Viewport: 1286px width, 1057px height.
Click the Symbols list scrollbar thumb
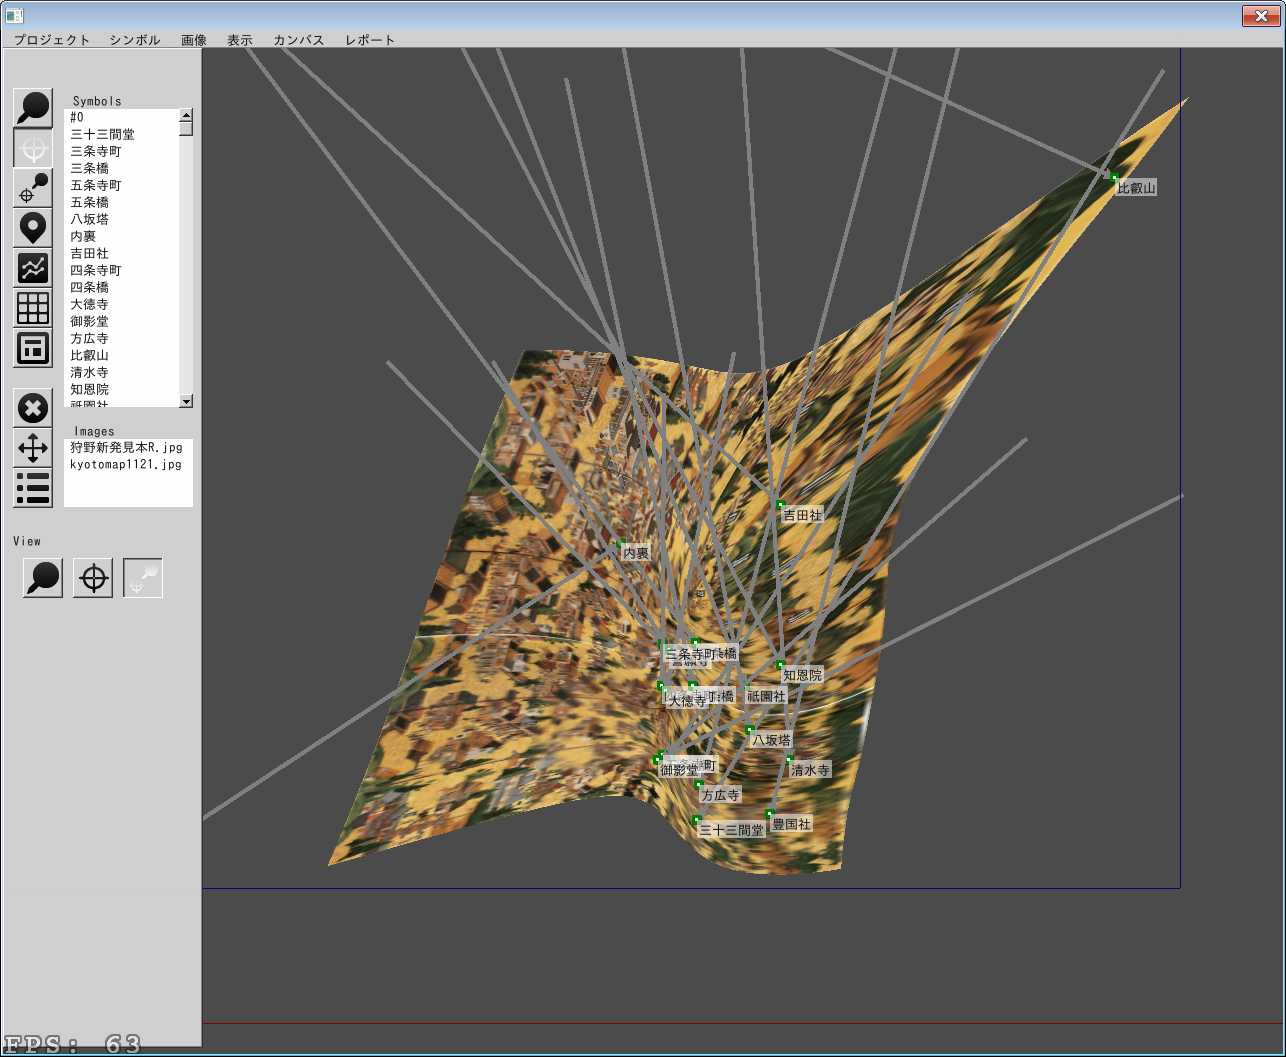[186, 129]
